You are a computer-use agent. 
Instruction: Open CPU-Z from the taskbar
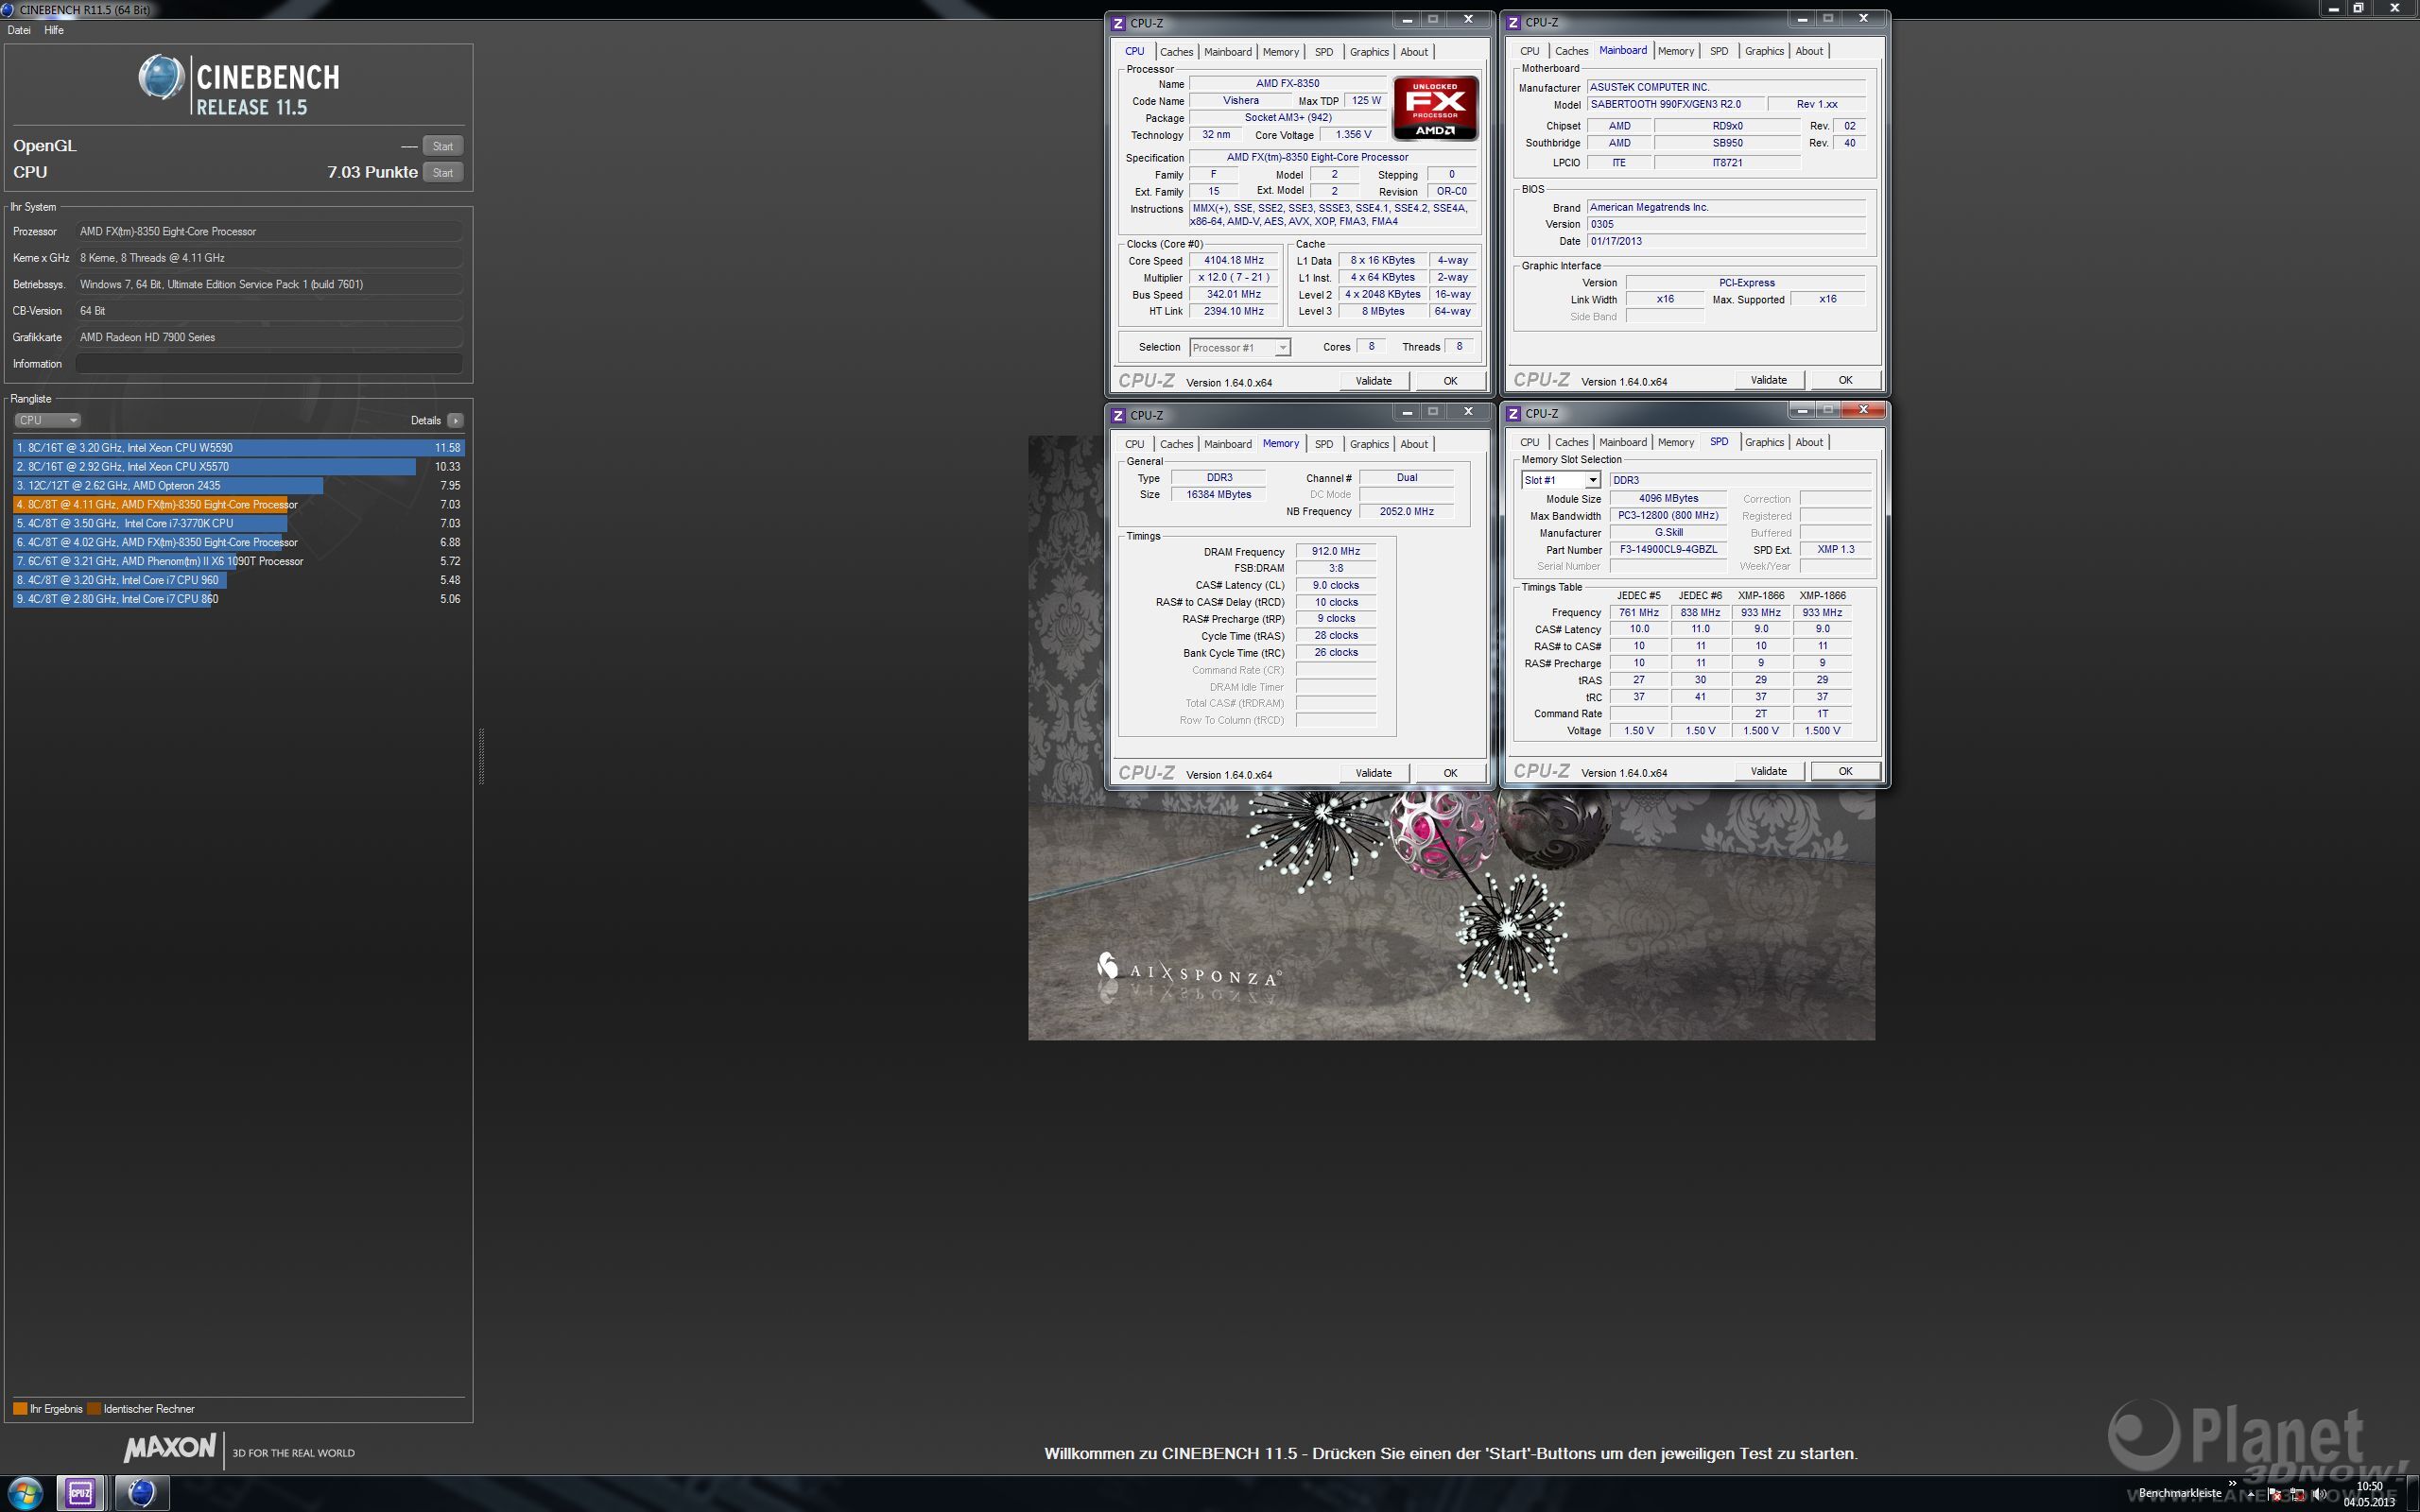click(x=80, y=1493)
